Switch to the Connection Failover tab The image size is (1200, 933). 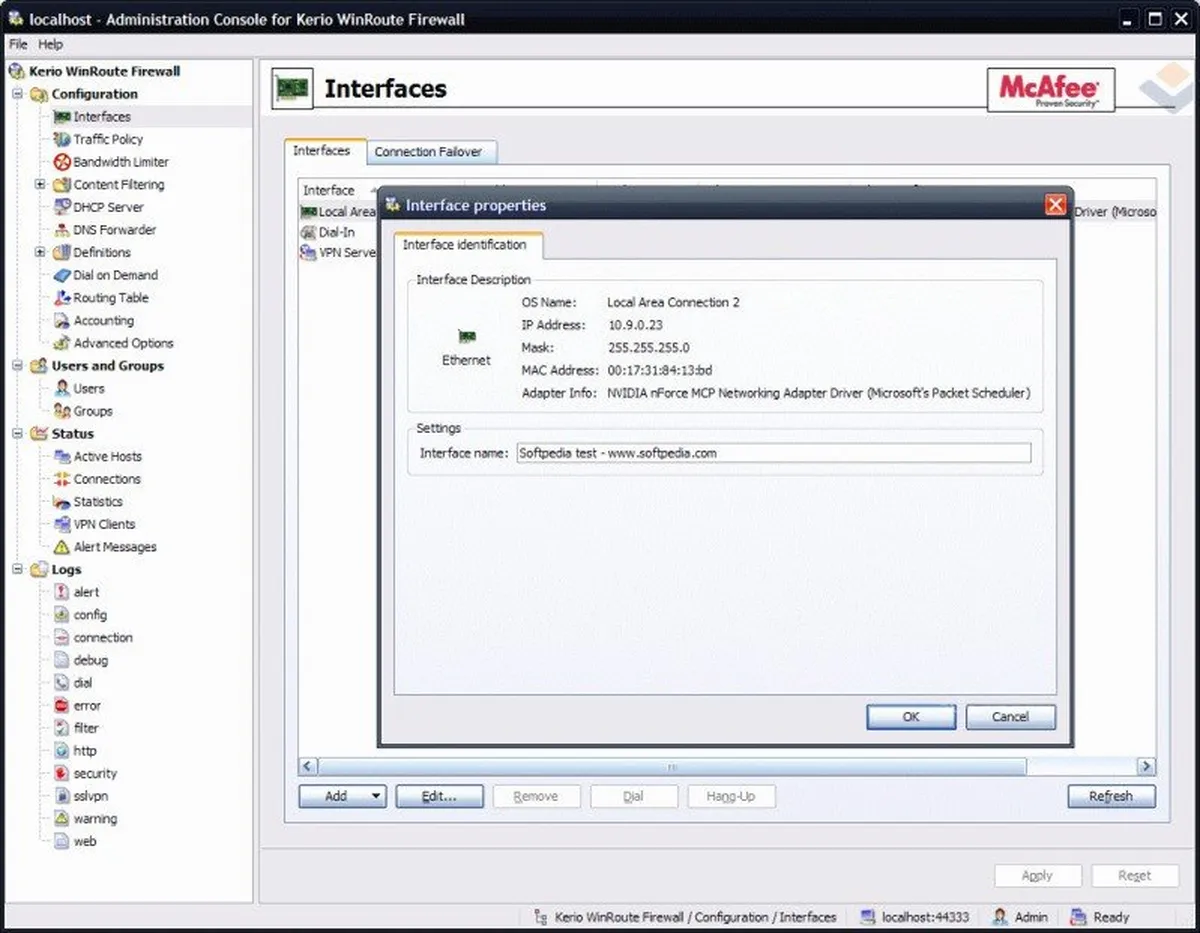pyautogui.click(x=428, y=152)
